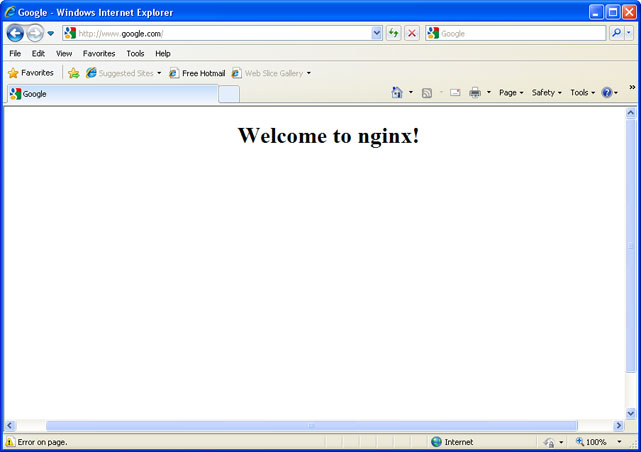The height and width of the screenshot is (452, 641).
Task: Open Suggested Sites link
Action: point(119,73)
